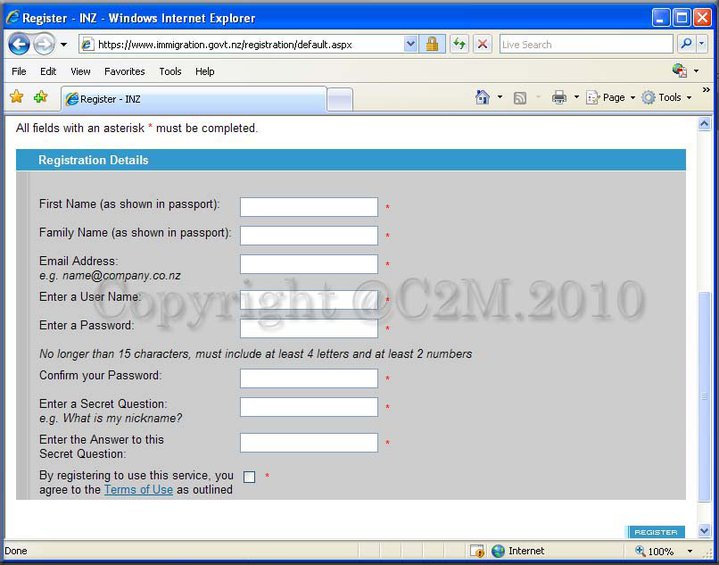Select the Register - INZ tab
Image resolution: width=719 pixels, height=565 pixels.
point(190,99)
